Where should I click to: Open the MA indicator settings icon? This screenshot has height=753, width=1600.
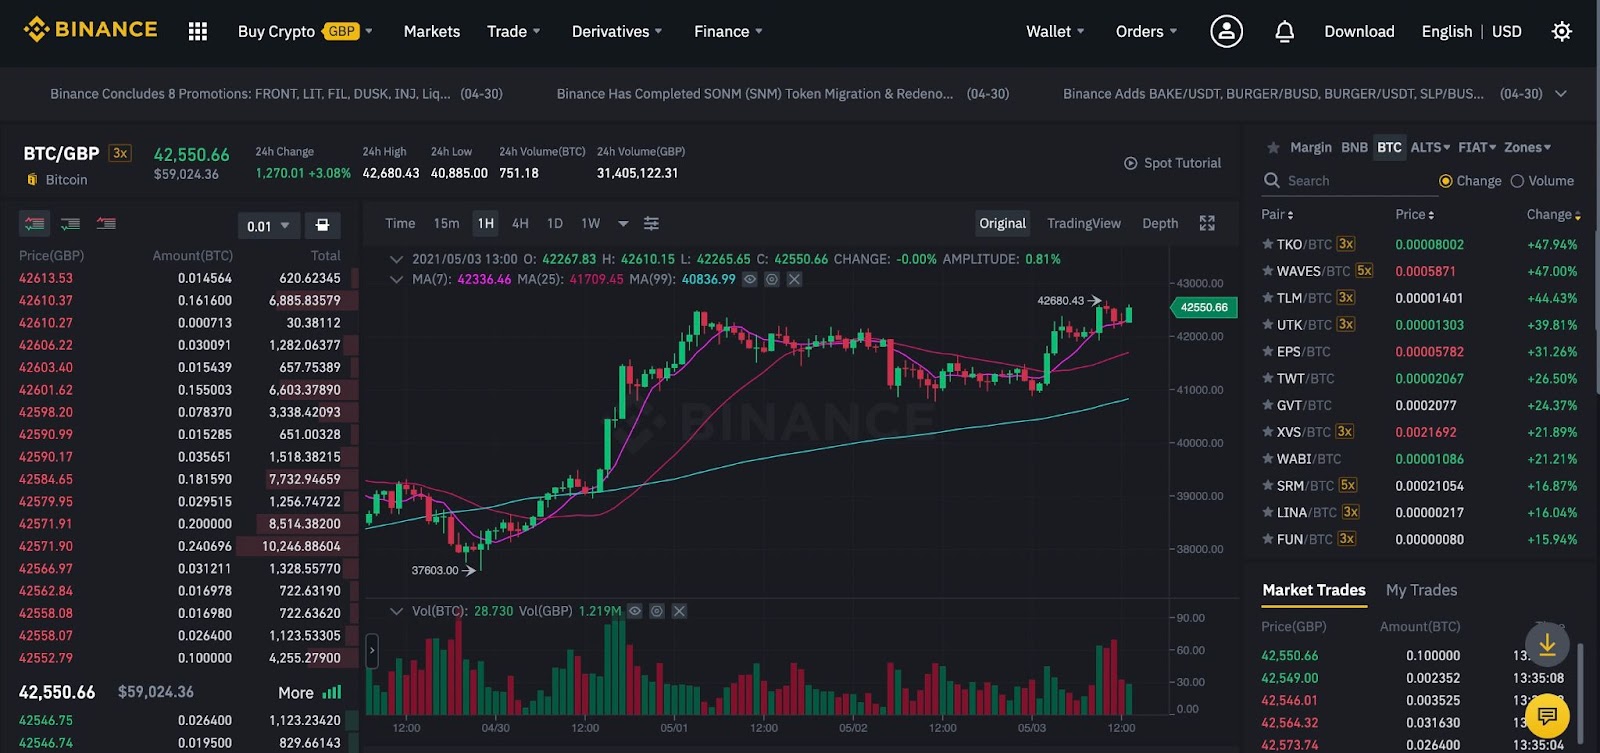(772, 280)
